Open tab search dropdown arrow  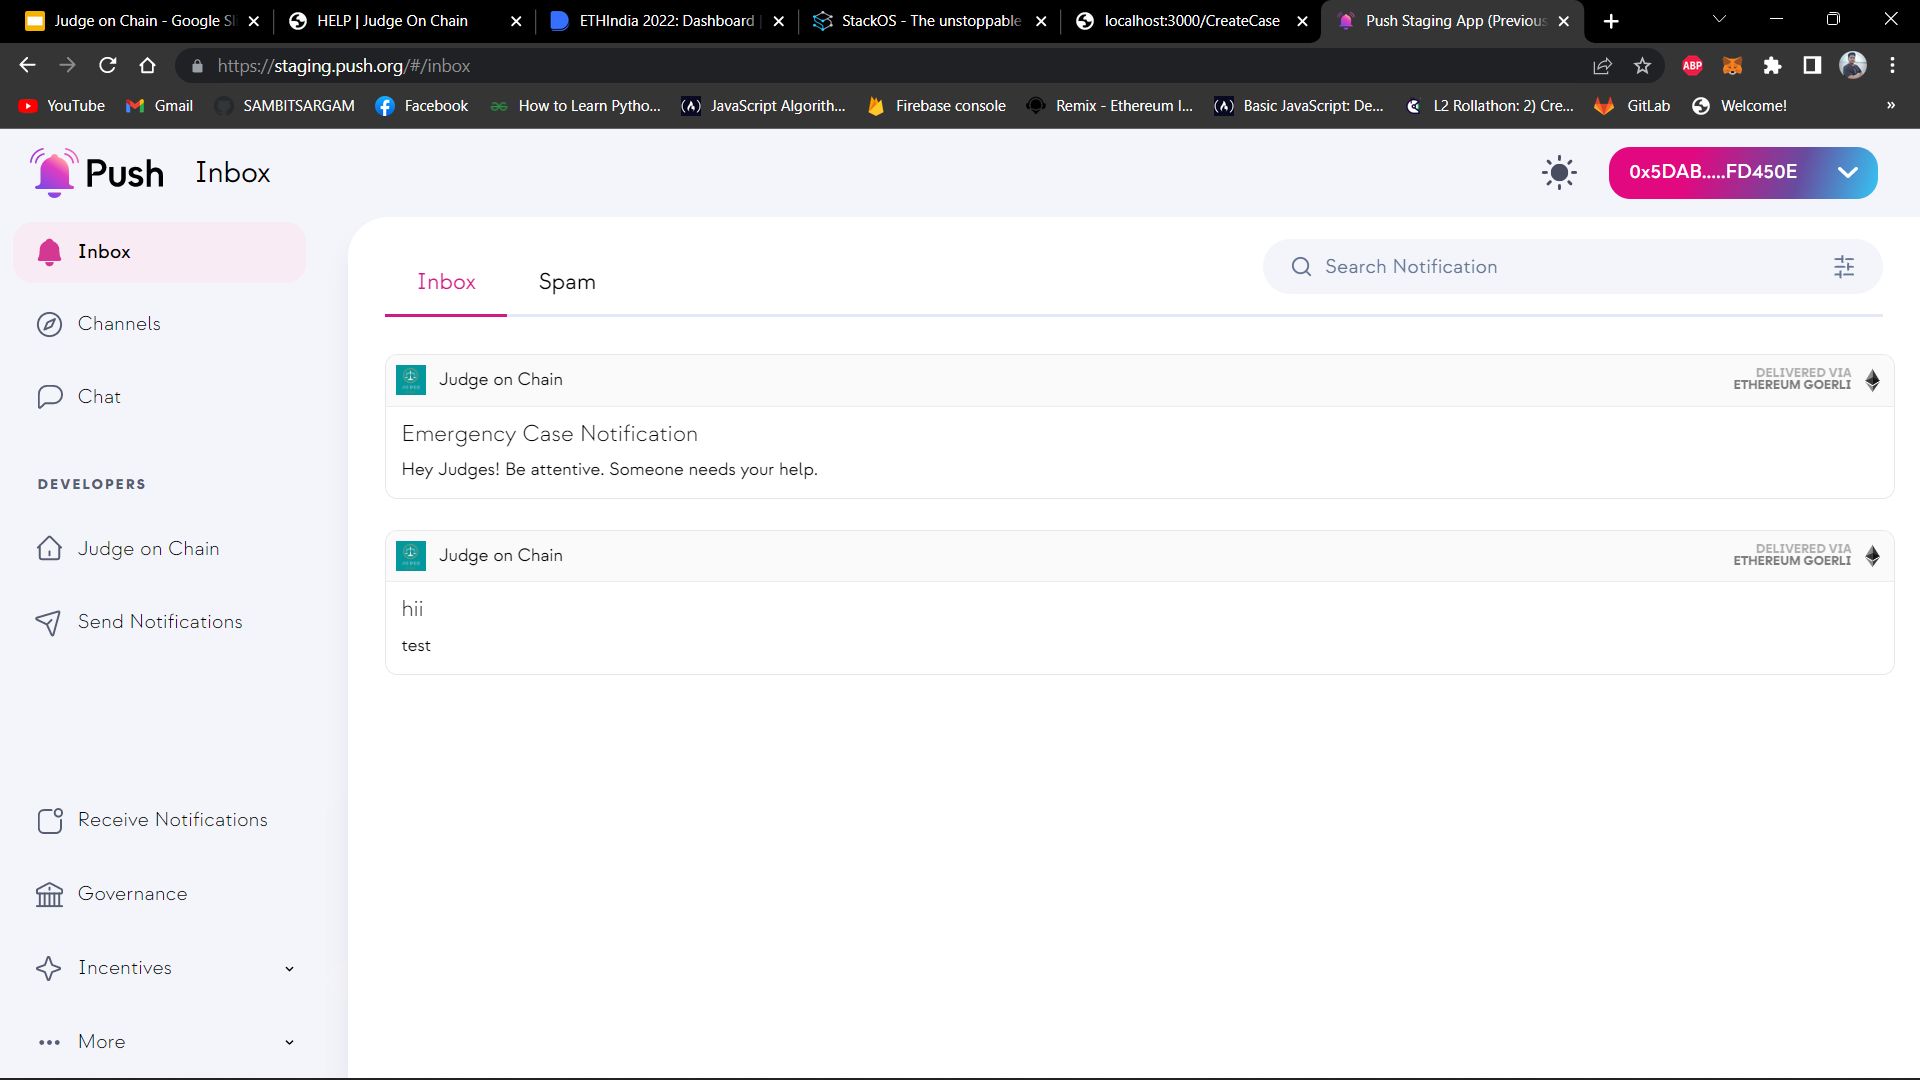(x=1719, y=19)
